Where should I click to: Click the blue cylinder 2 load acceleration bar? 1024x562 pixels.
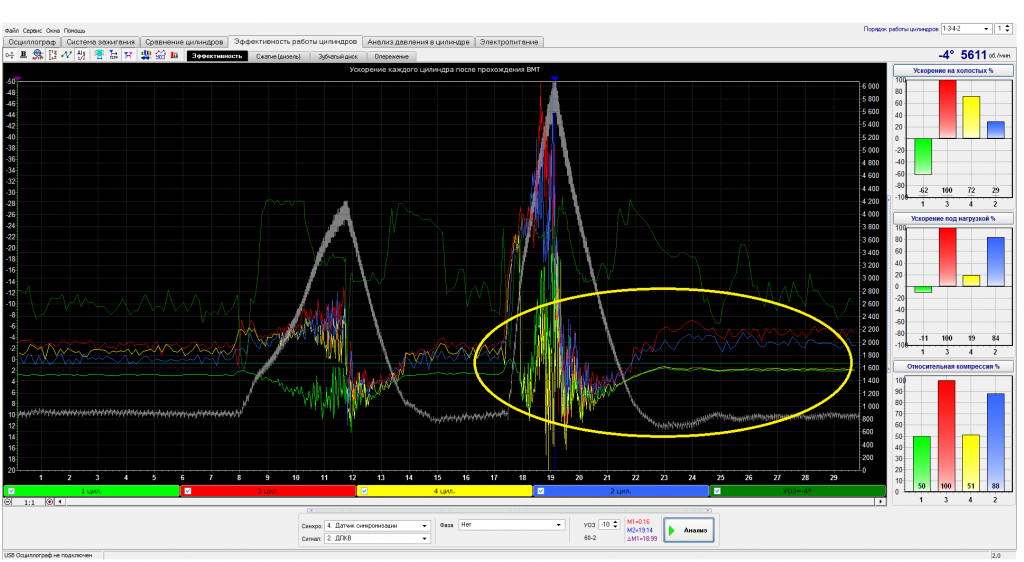(x=996, y=262)
